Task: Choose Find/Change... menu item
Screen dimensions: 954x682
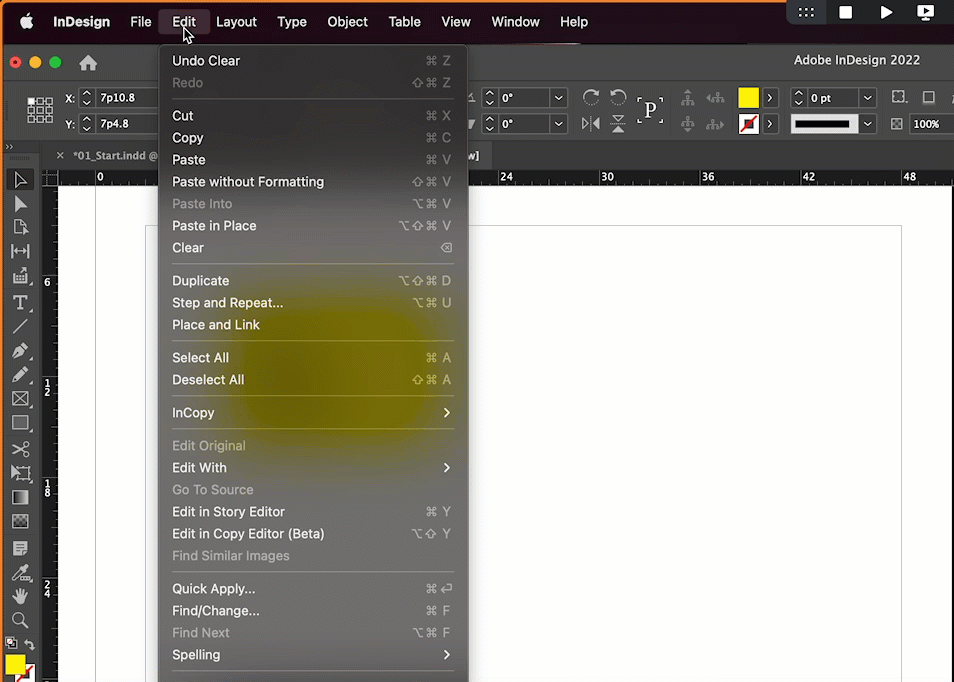Action: (x=313, y=611)
